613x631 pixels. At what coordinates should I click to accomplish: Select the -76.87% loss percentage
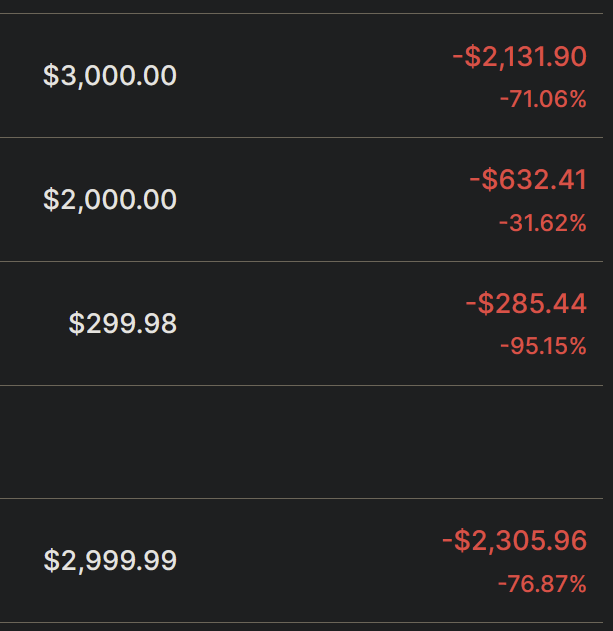[542, 584]
